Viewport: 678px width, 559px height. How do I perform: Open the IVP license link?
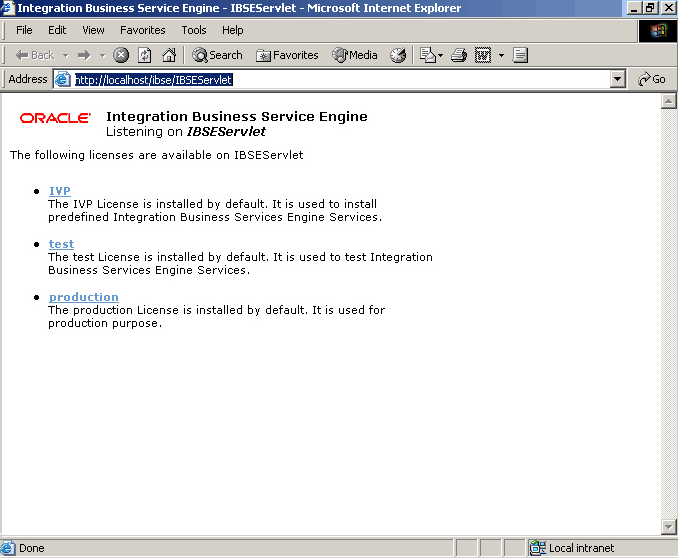pyautogui.click(x=60, y=191)
